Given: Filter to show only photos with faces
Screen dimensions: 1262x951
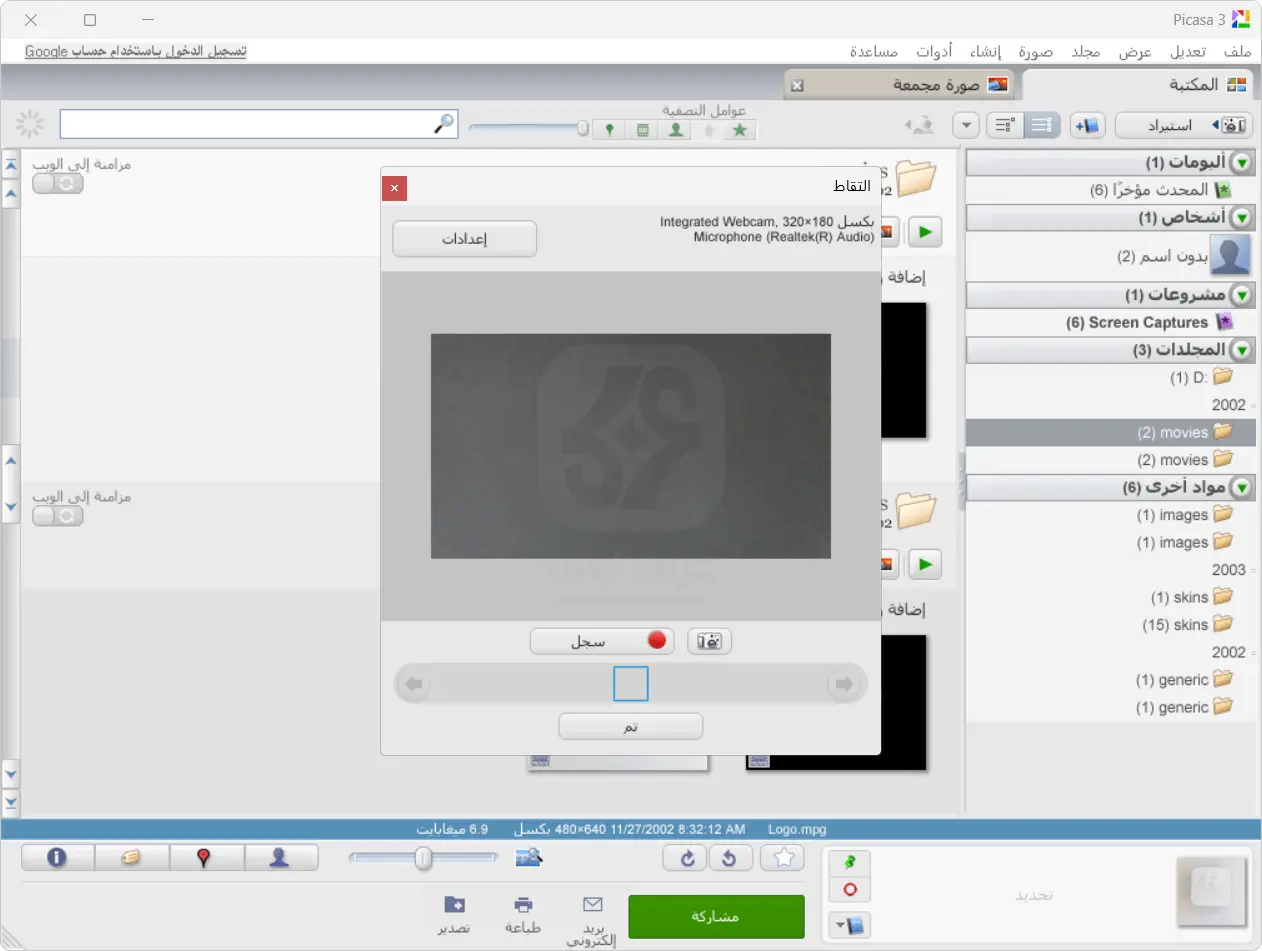Looking at the screenshot, I should (676, 130).
